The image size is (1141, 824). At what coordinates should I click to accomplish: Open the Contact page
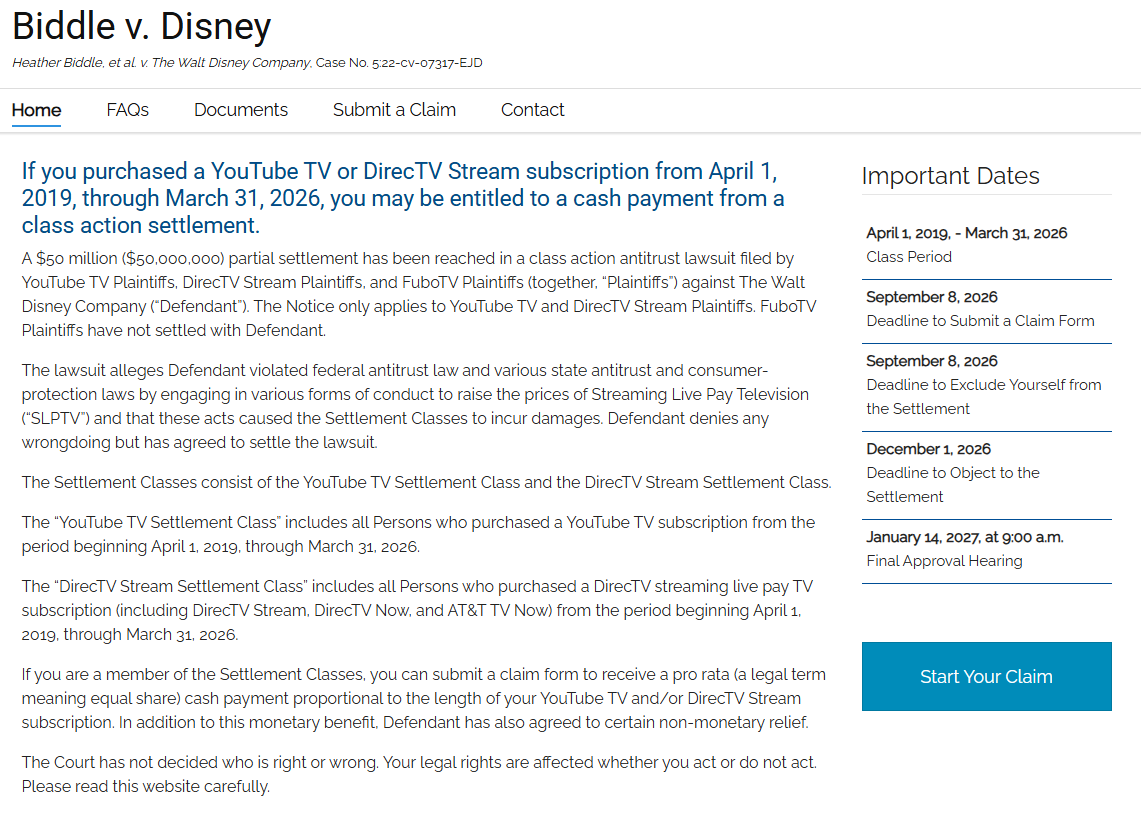click(x=533, y=110)
